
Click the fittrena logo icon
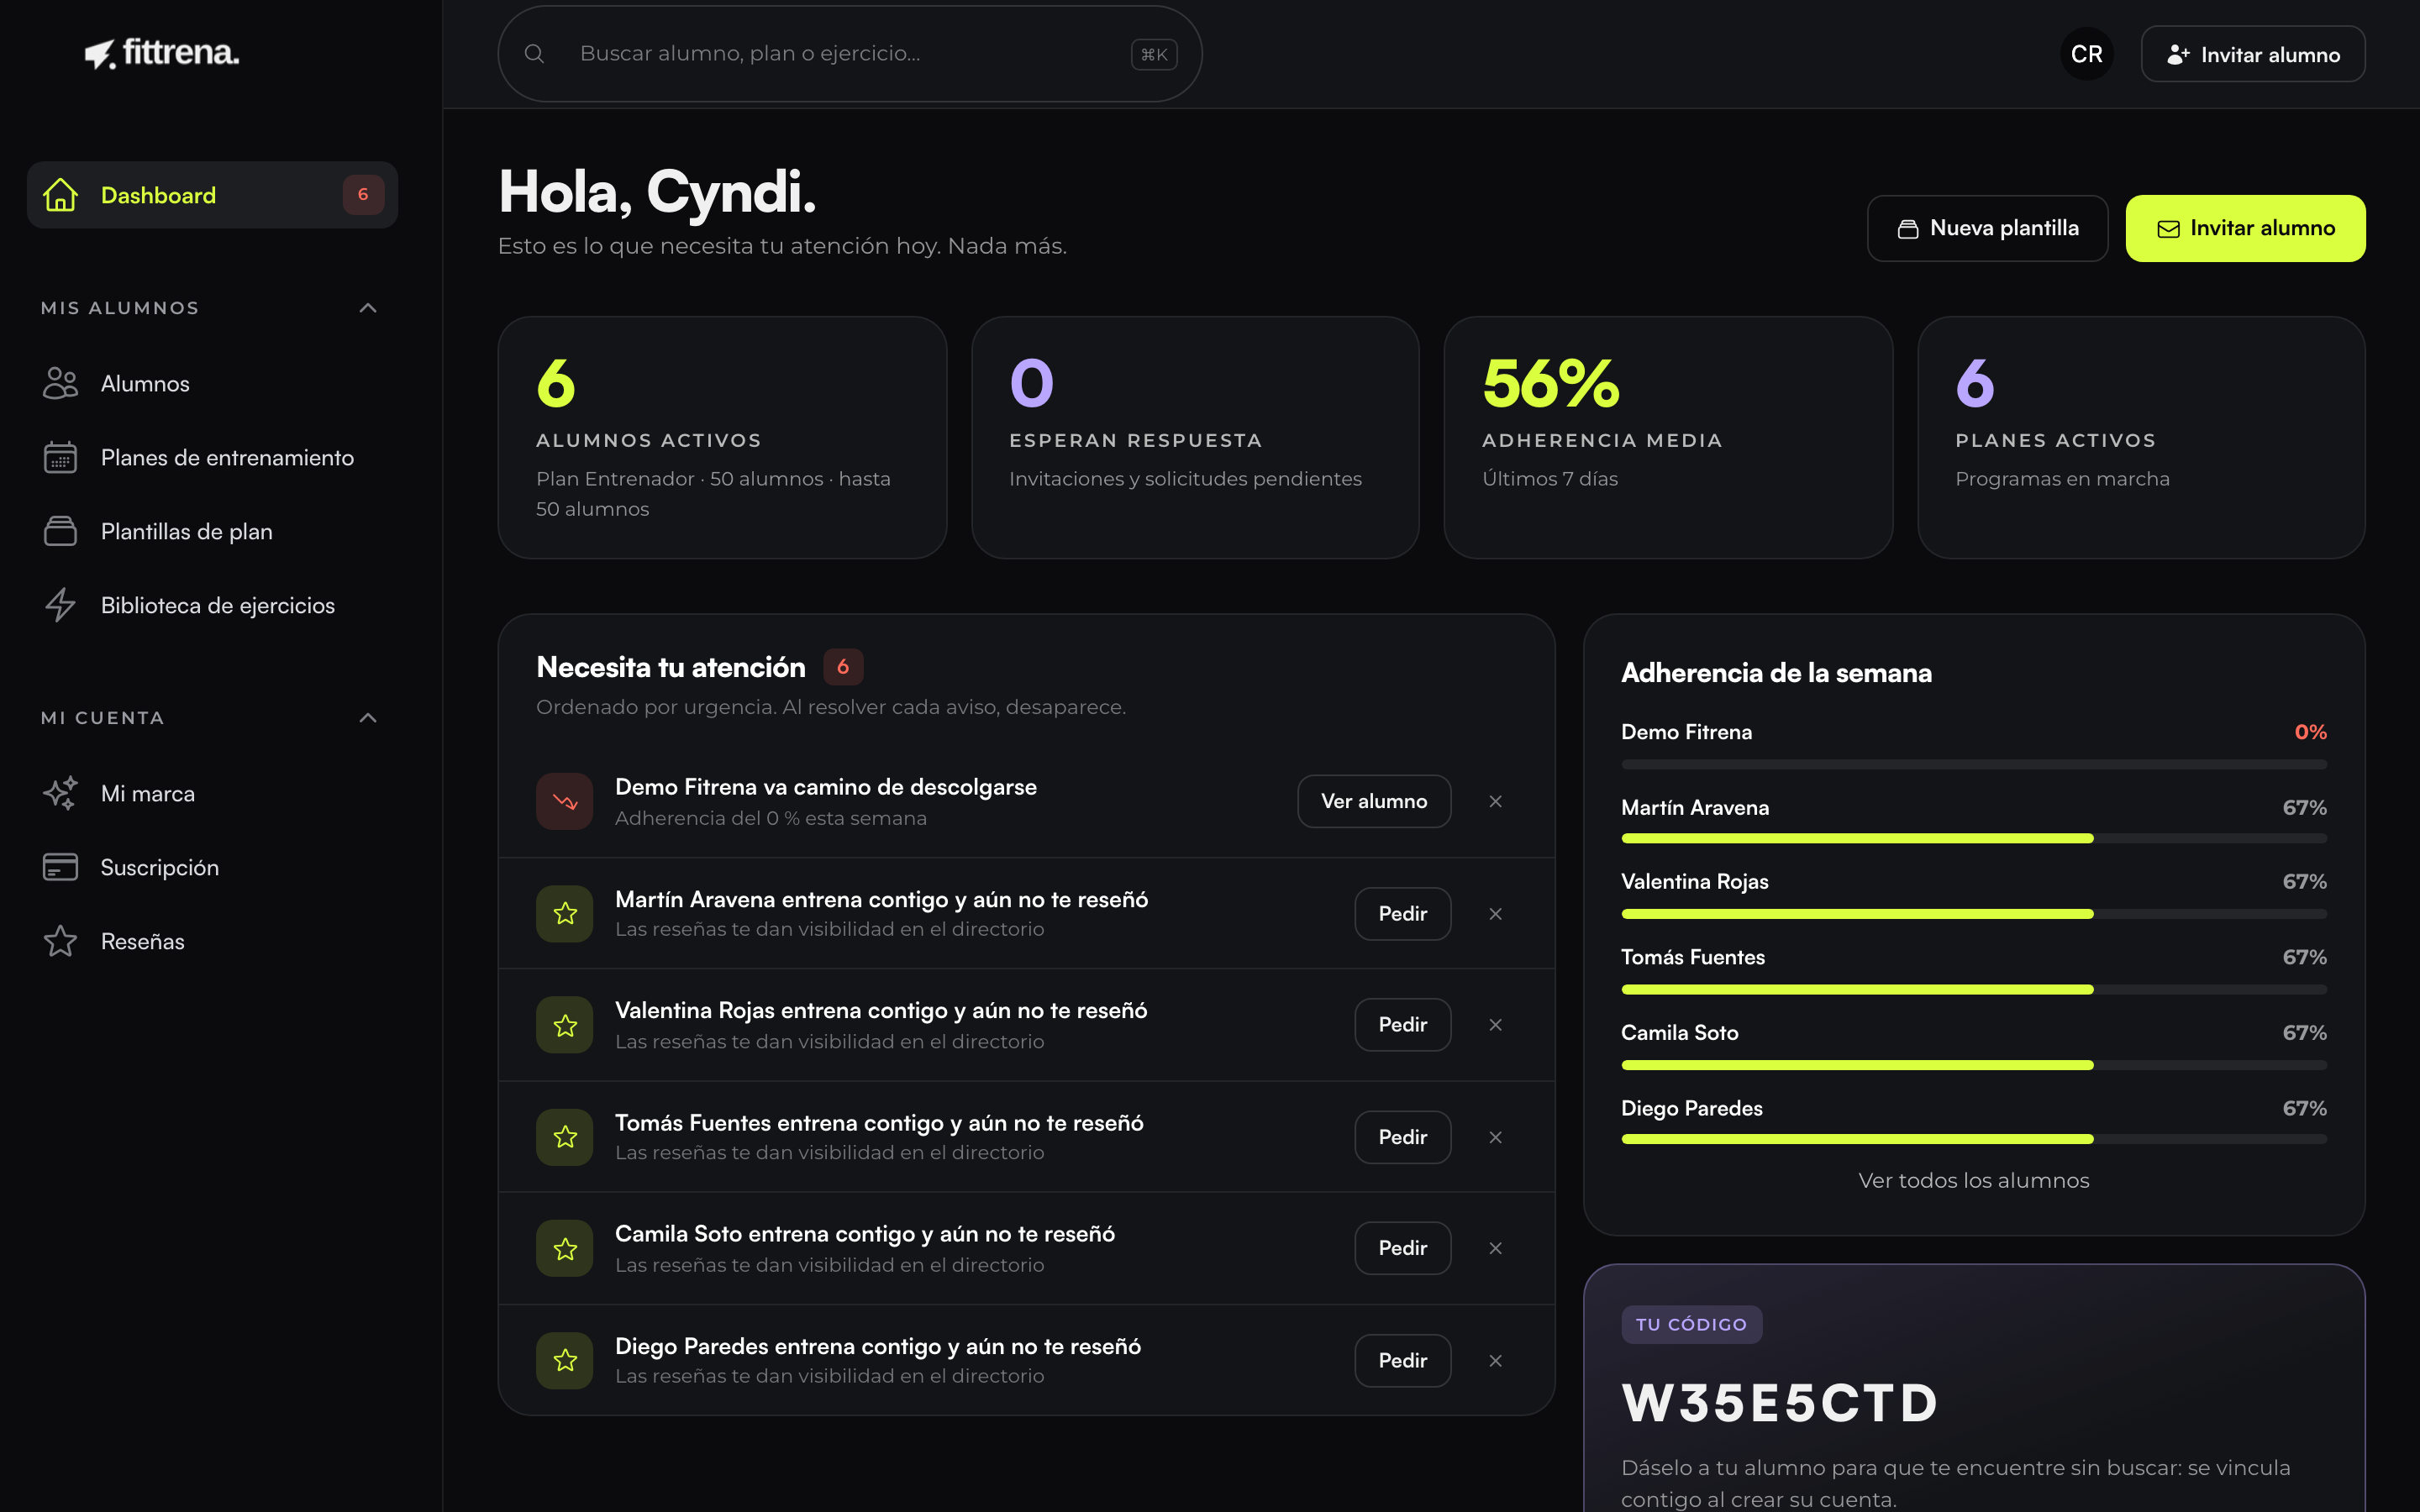(x=100, y=54)
